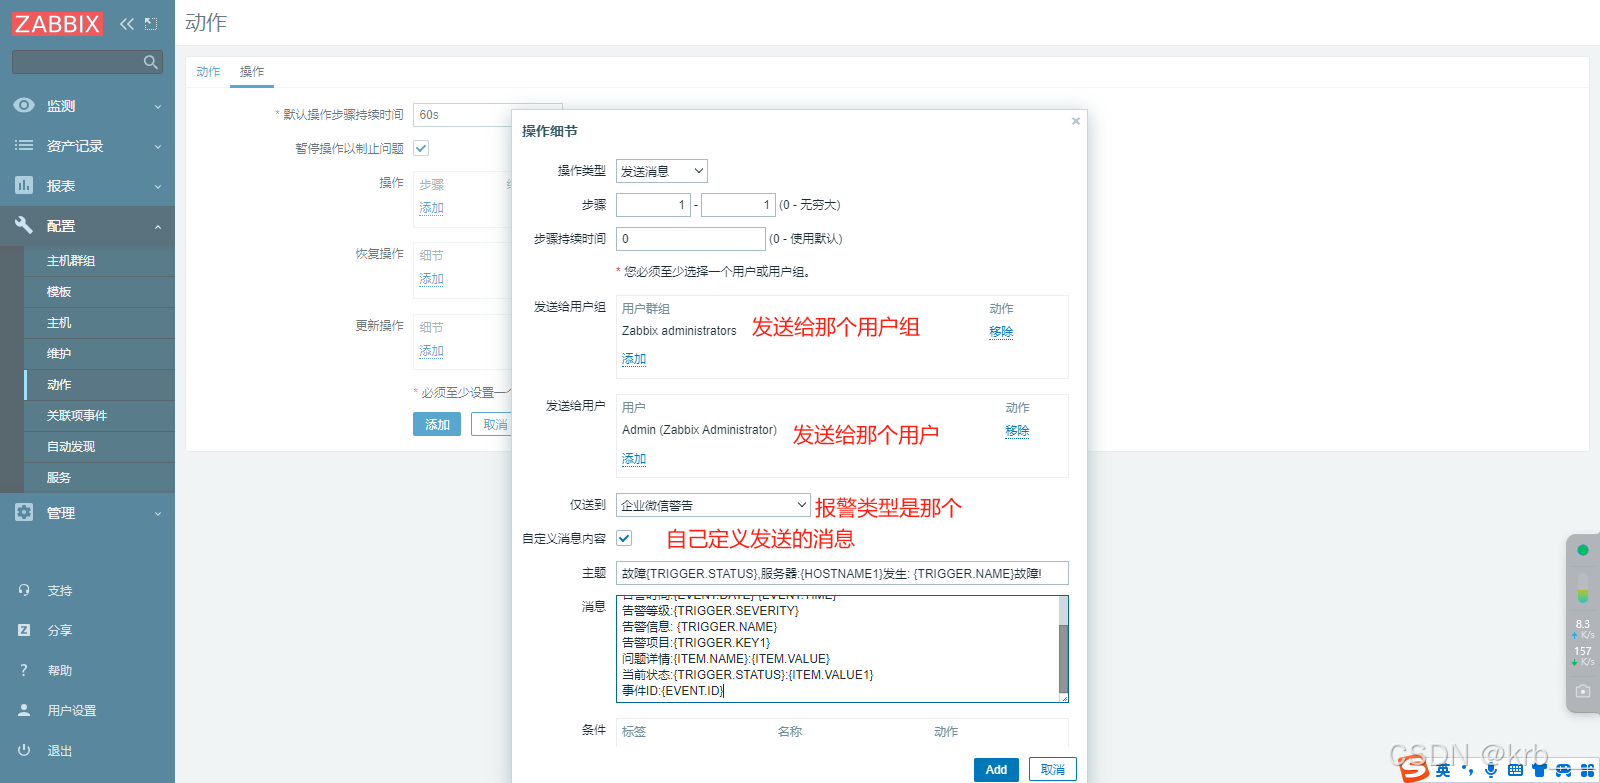Click the hide-sidebar icon beside ZABBIX logo
This screenshot has height=783, width=1600.
click(151, 23)
